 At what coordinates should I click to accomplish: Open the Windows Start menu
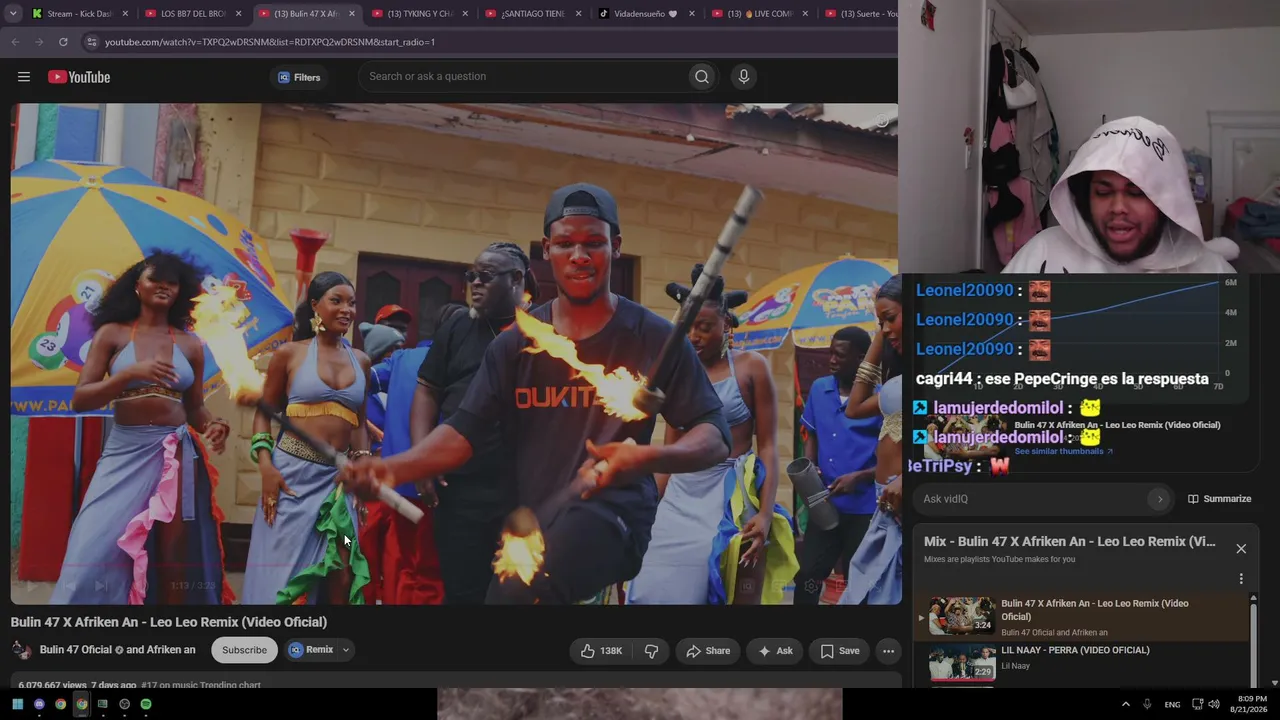tap(17, 704)
